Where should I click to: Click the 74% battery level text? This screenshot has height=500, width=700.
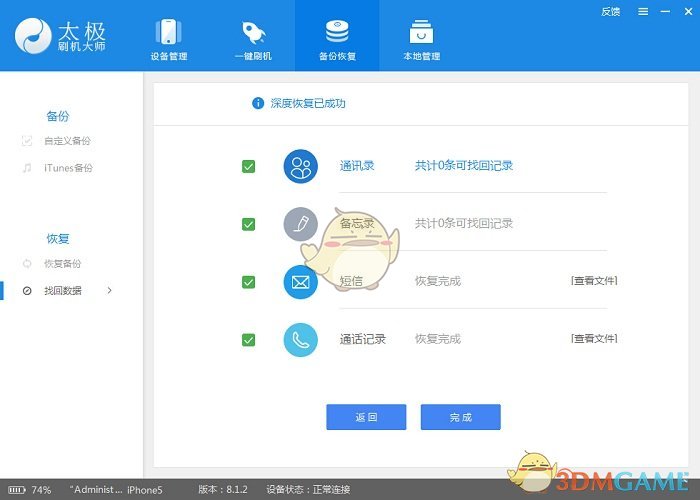[x=41, y=490]
